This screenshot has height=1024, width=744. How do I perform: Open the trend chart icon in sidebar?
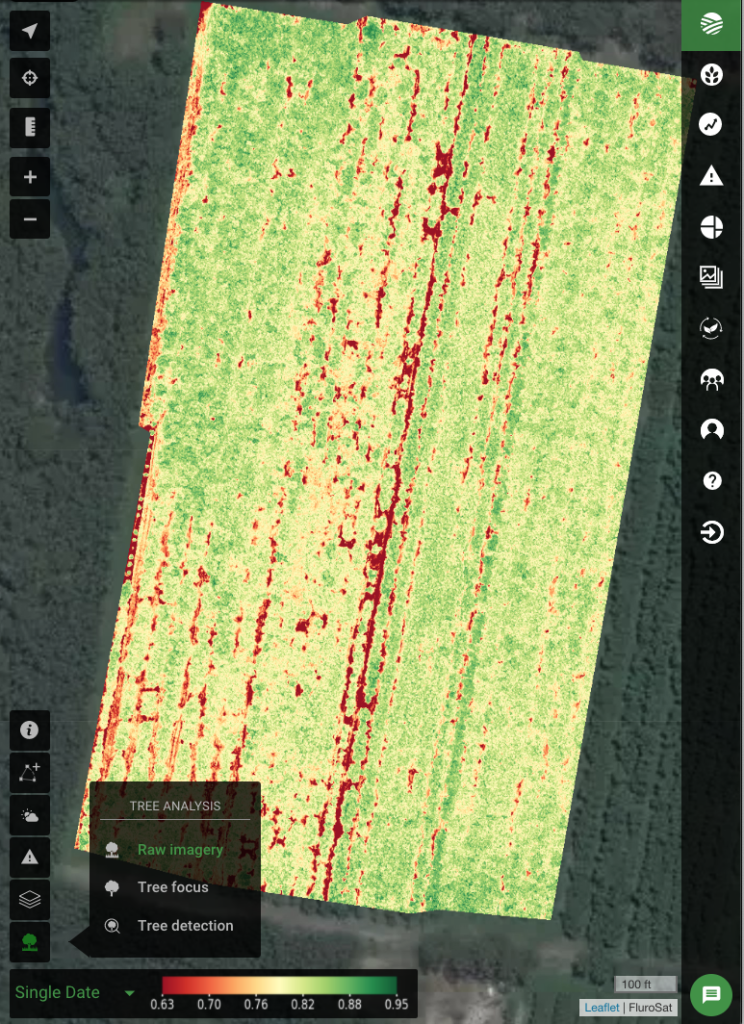pyautogui.click(x=711, y=124)
